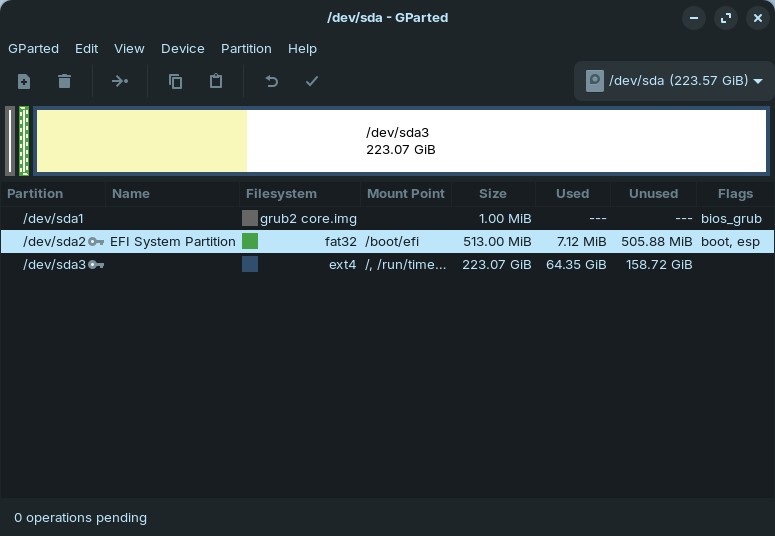Click the Delete partition trash icon
This screenshot has height=536, width=775.
pos(64,81)
